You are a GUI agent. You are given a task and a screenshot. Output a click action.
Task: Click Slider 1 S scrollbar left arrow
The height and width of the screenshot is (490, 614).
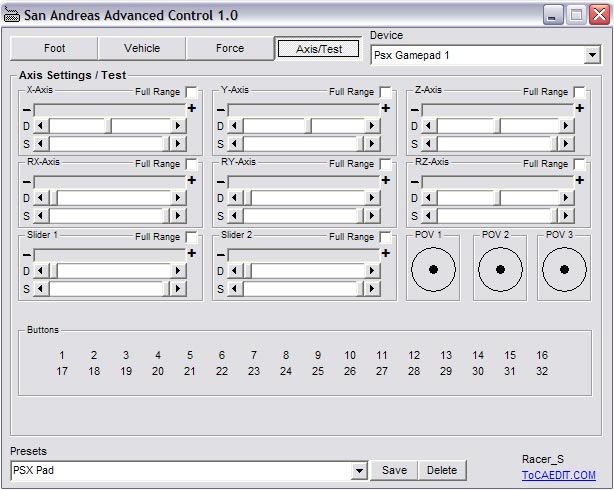click(41, 289)
